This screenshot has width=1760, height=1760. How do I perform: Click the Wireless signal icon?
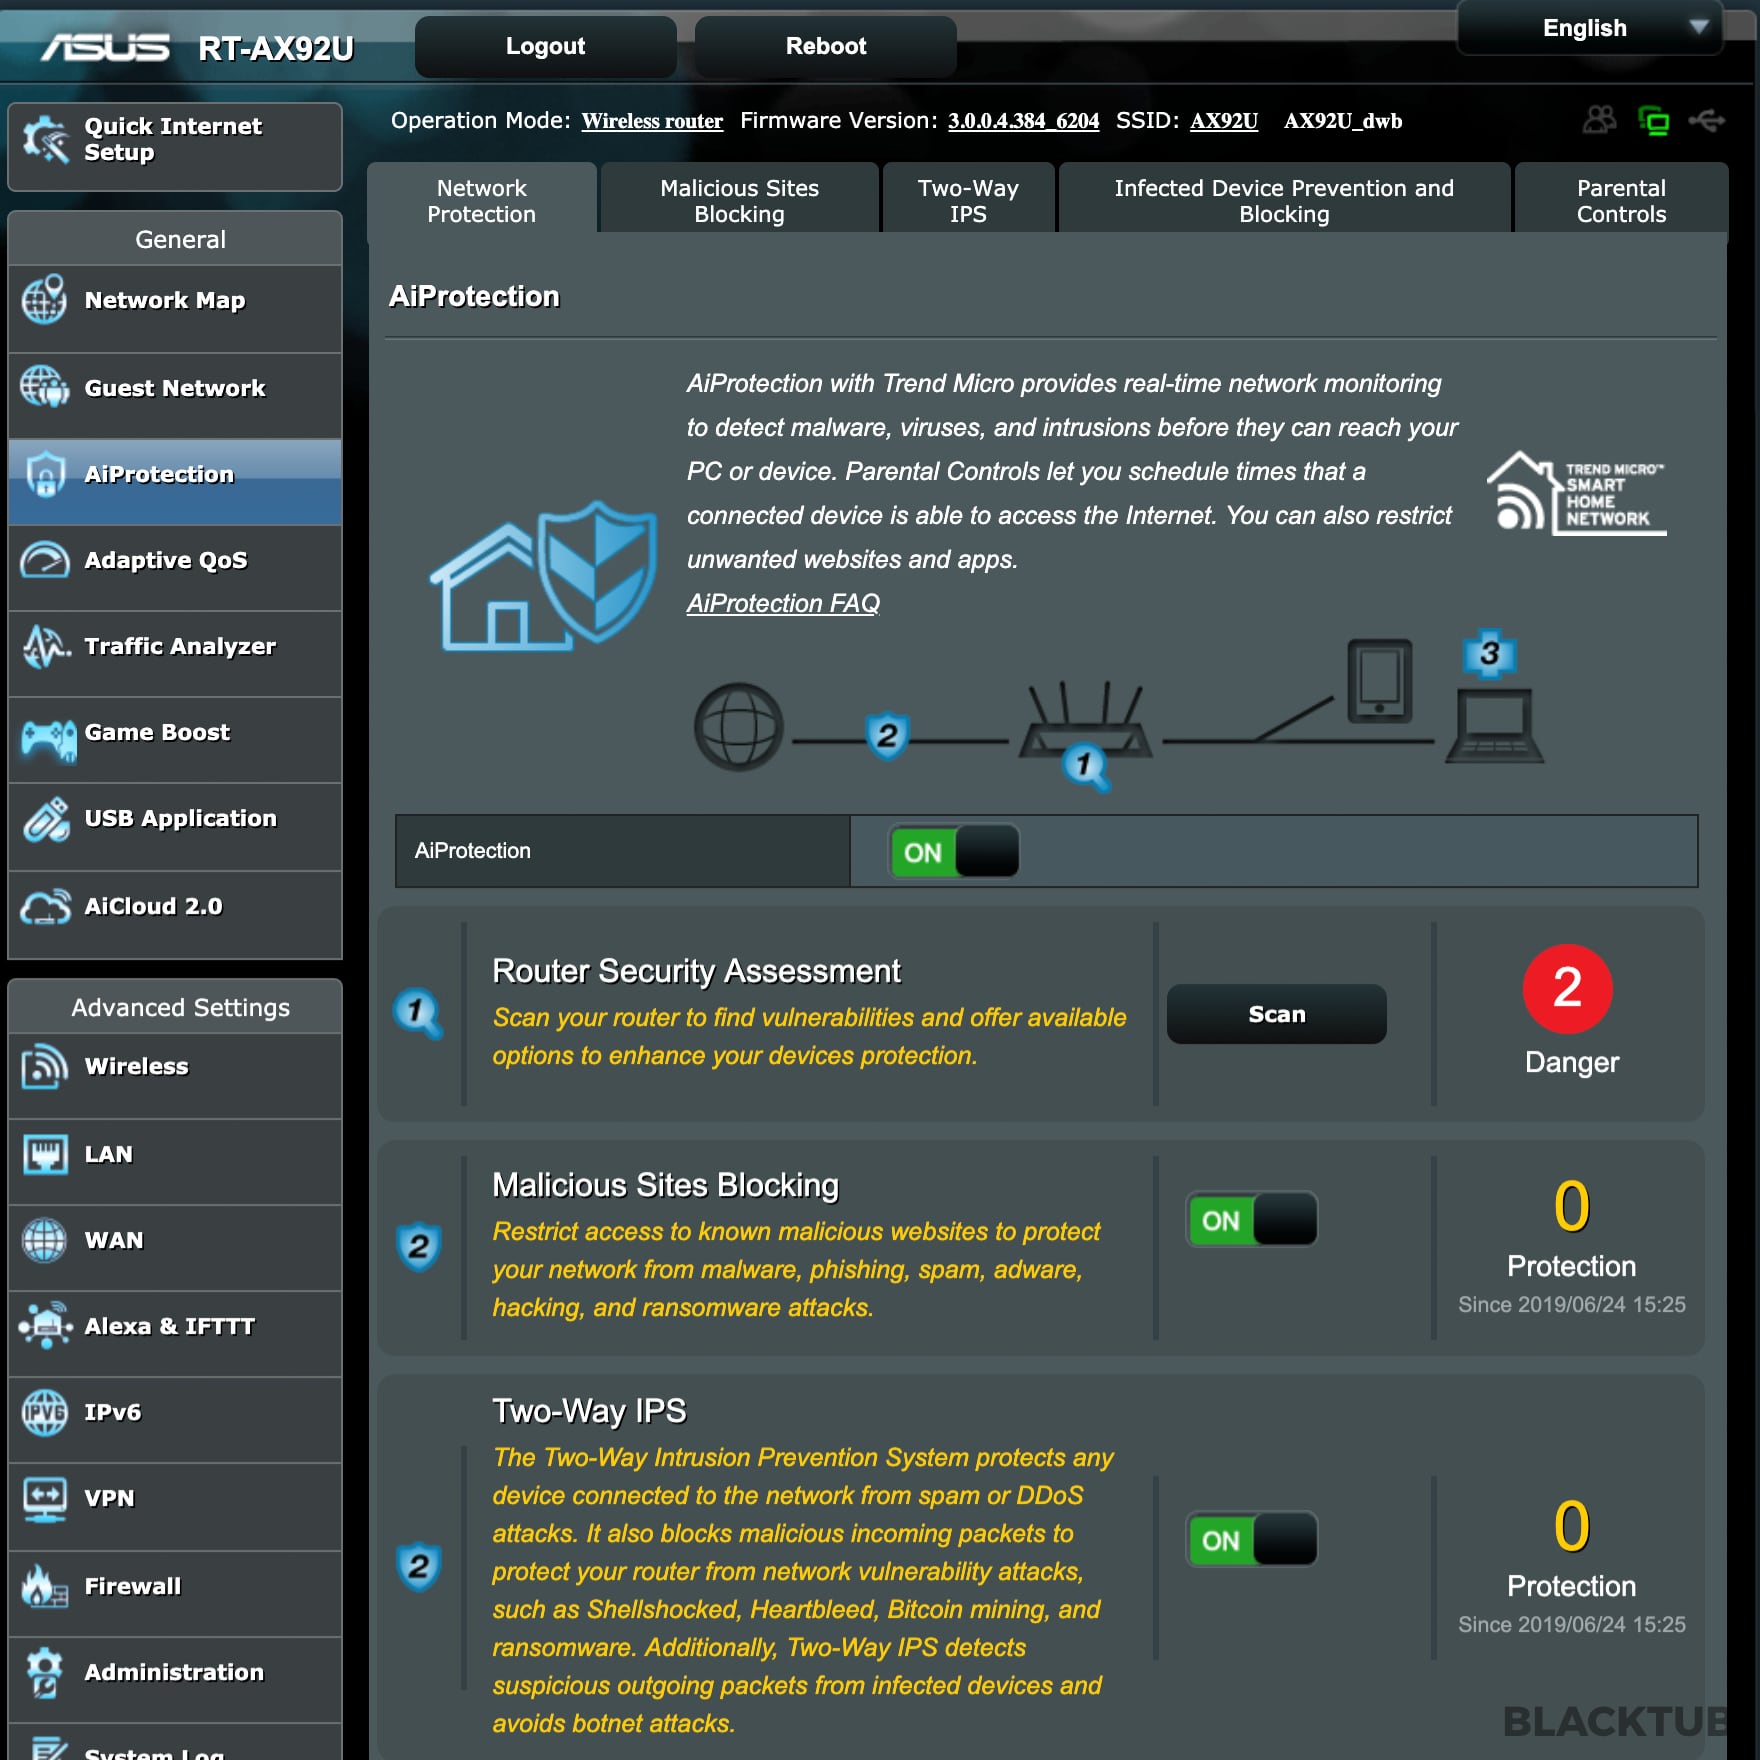pyautogui.click(x=44, y=1066)
